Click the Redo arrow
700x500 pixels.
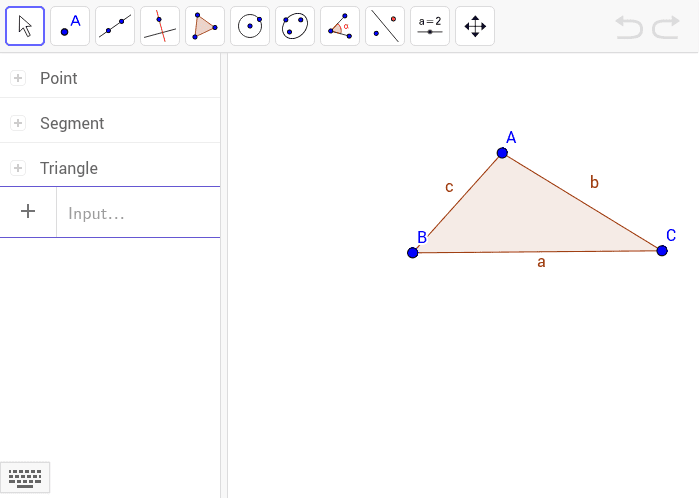point(666,27)
